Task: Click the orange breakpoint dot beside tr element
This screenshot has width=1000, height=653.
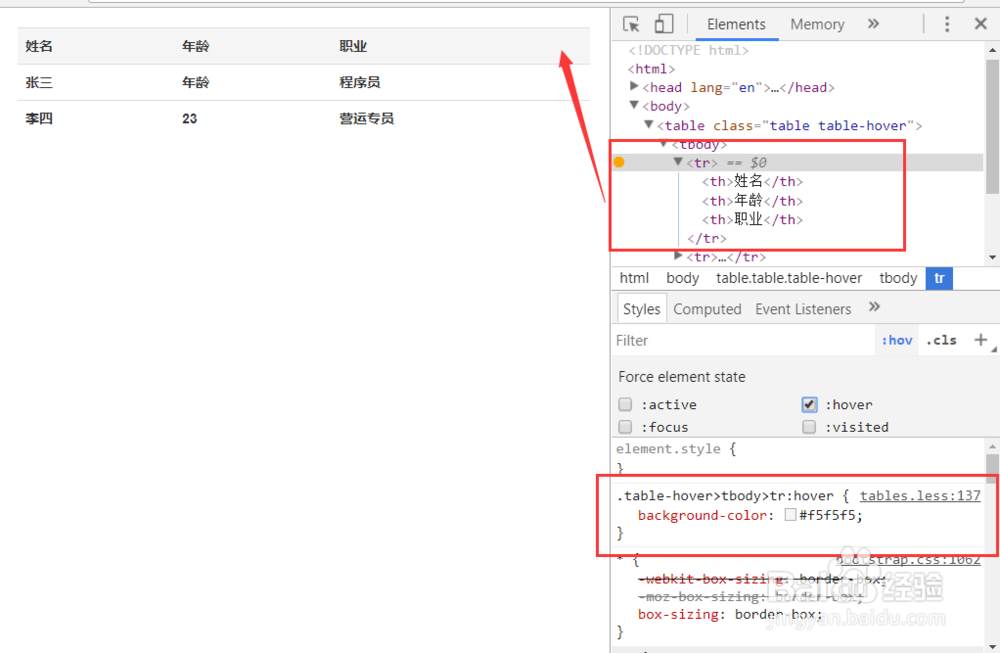Action: [x=619, y=161]
